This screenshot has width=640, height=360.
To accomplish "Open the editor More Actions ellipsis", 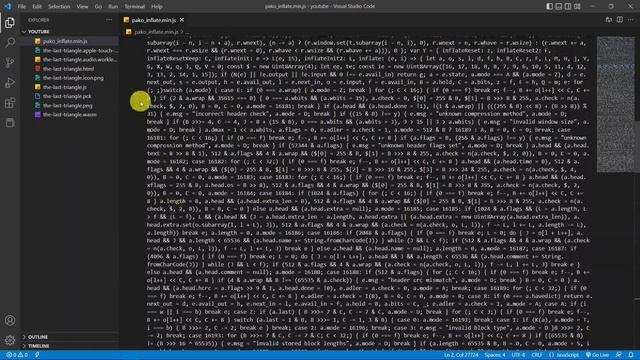I will coord(631,20).
